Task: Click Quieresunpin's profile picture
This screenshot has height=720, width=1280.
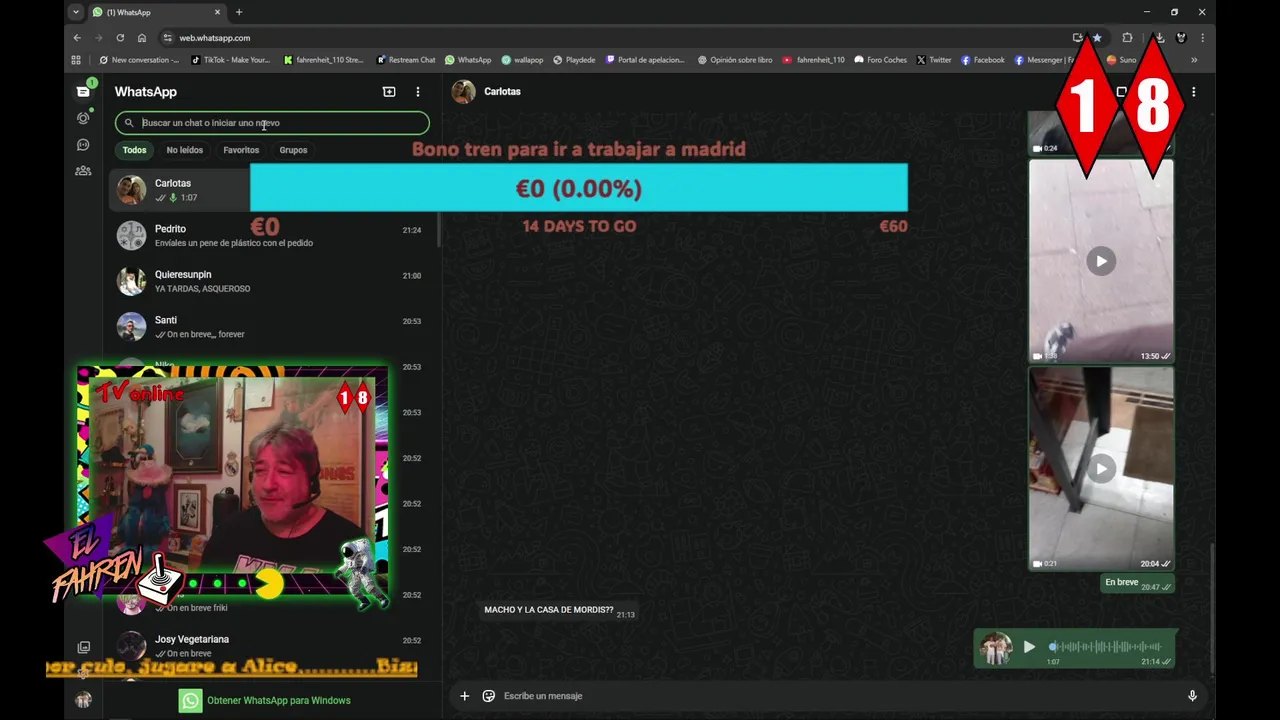Action: tap(131, 281)
